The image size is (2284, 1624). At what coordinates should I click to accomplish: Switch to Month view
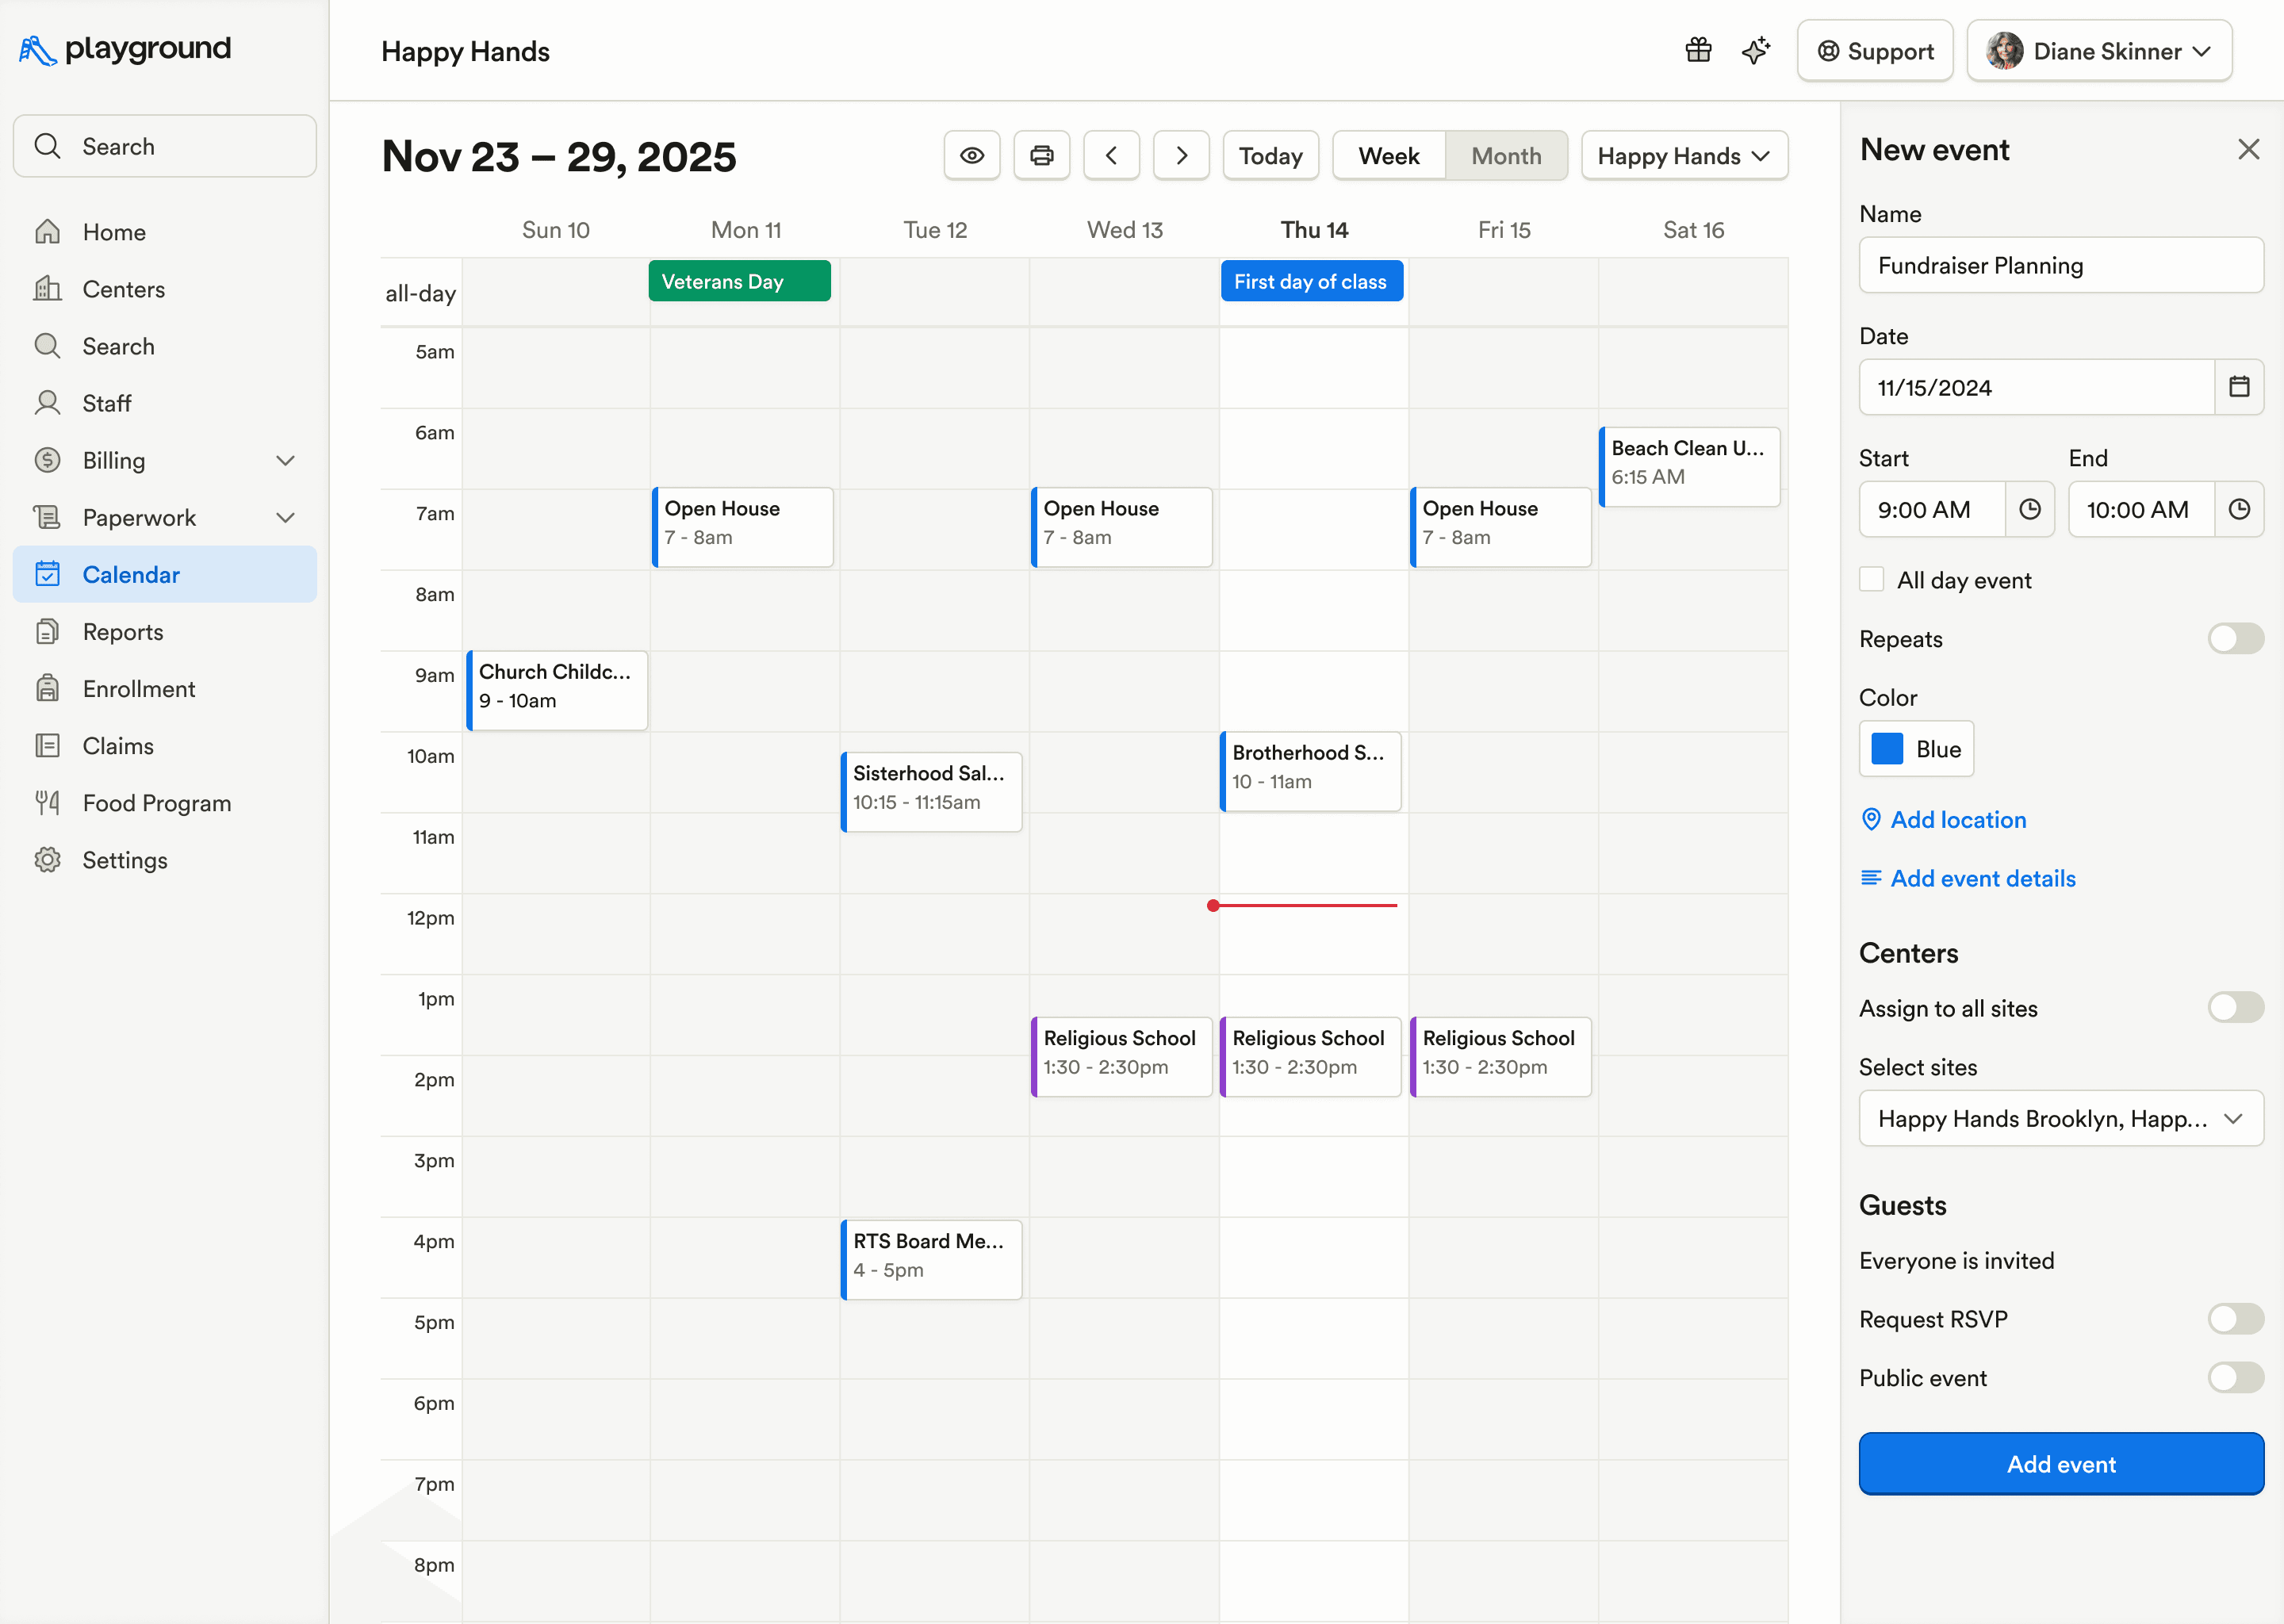1506,155
